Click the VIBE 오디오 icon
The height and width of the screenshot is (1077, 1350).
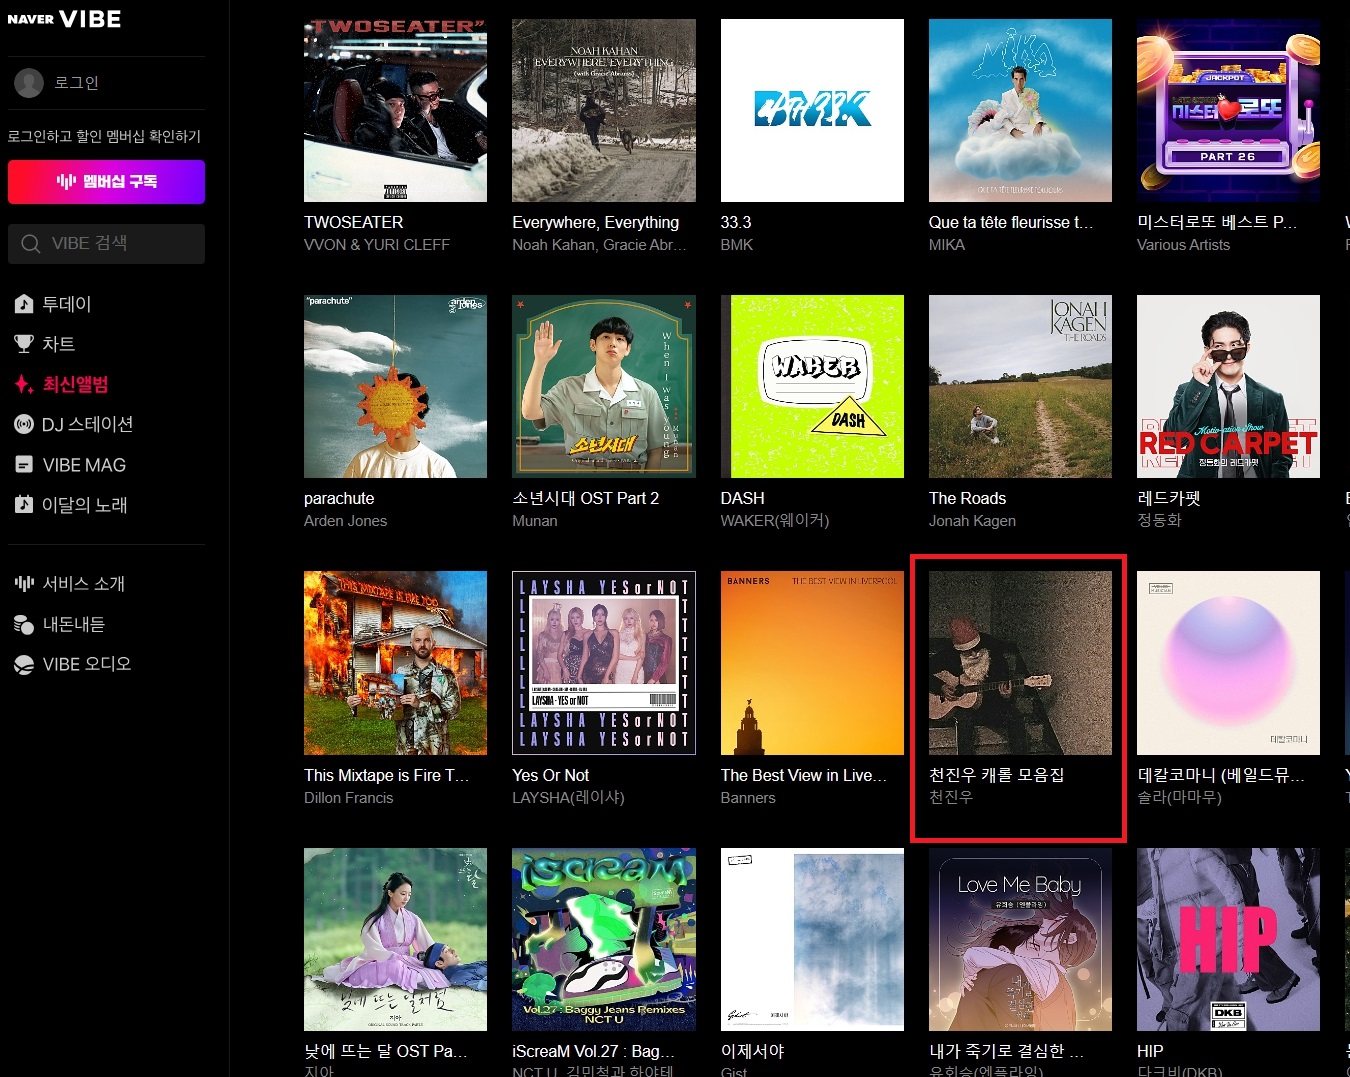pyautogui.click(x=24, y=664)
